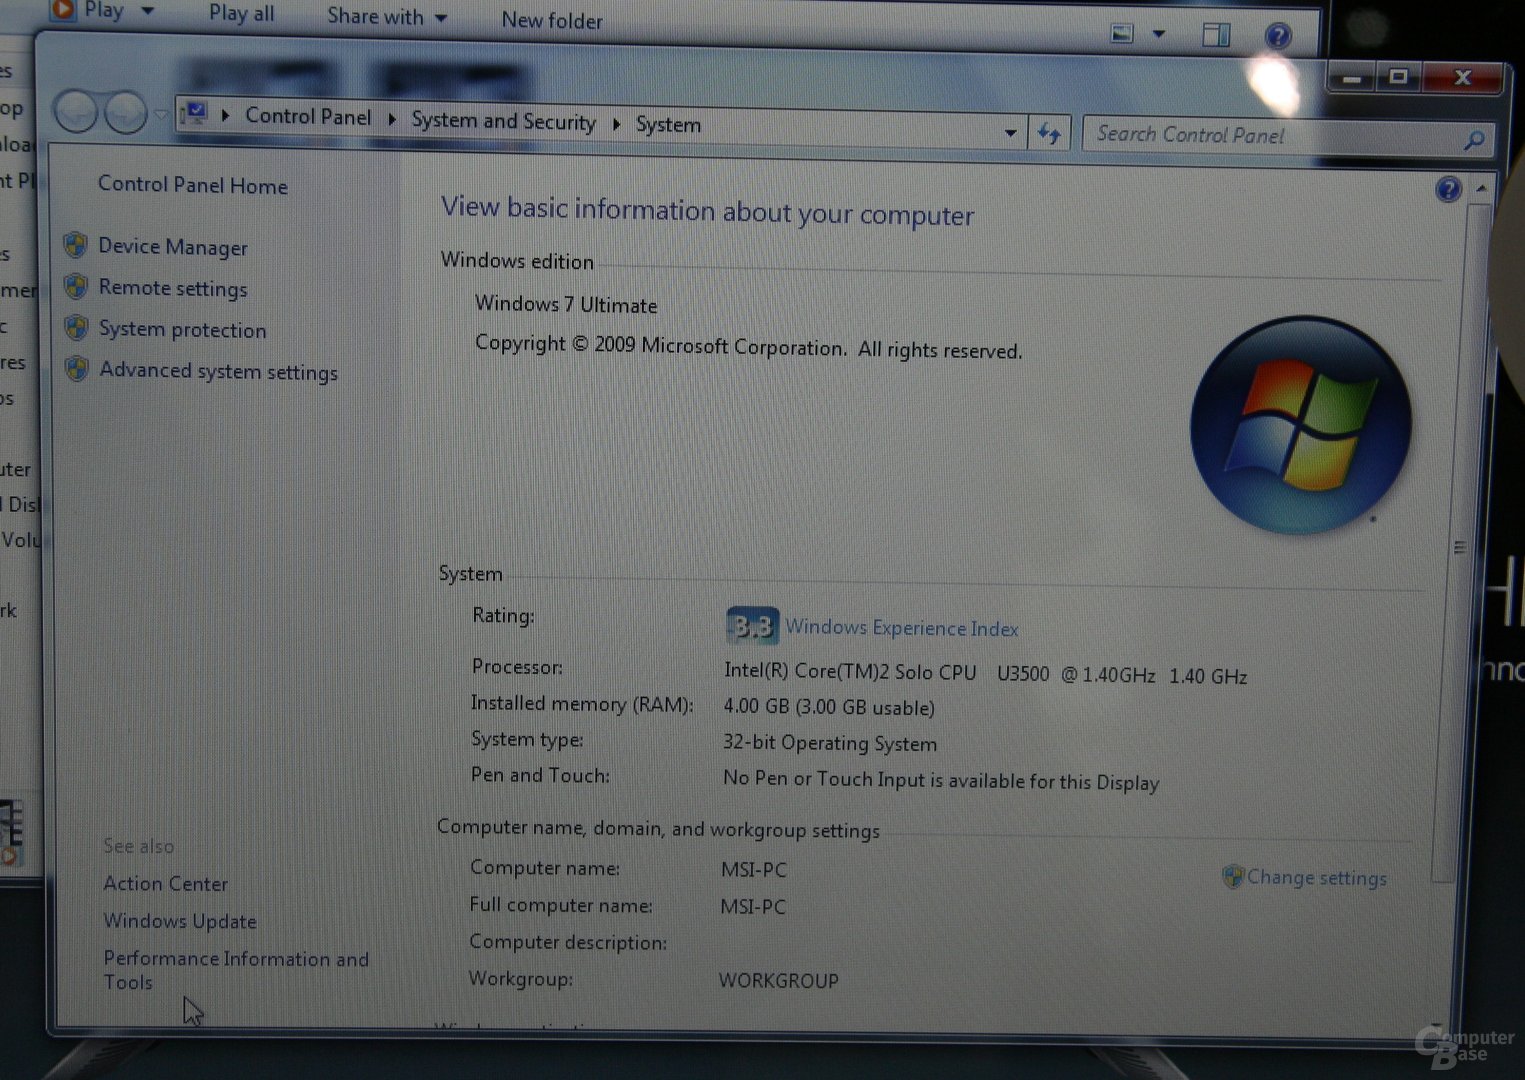Open Windows Experience Index link
Screen dimensions: 1525x1080
[902, 628]
